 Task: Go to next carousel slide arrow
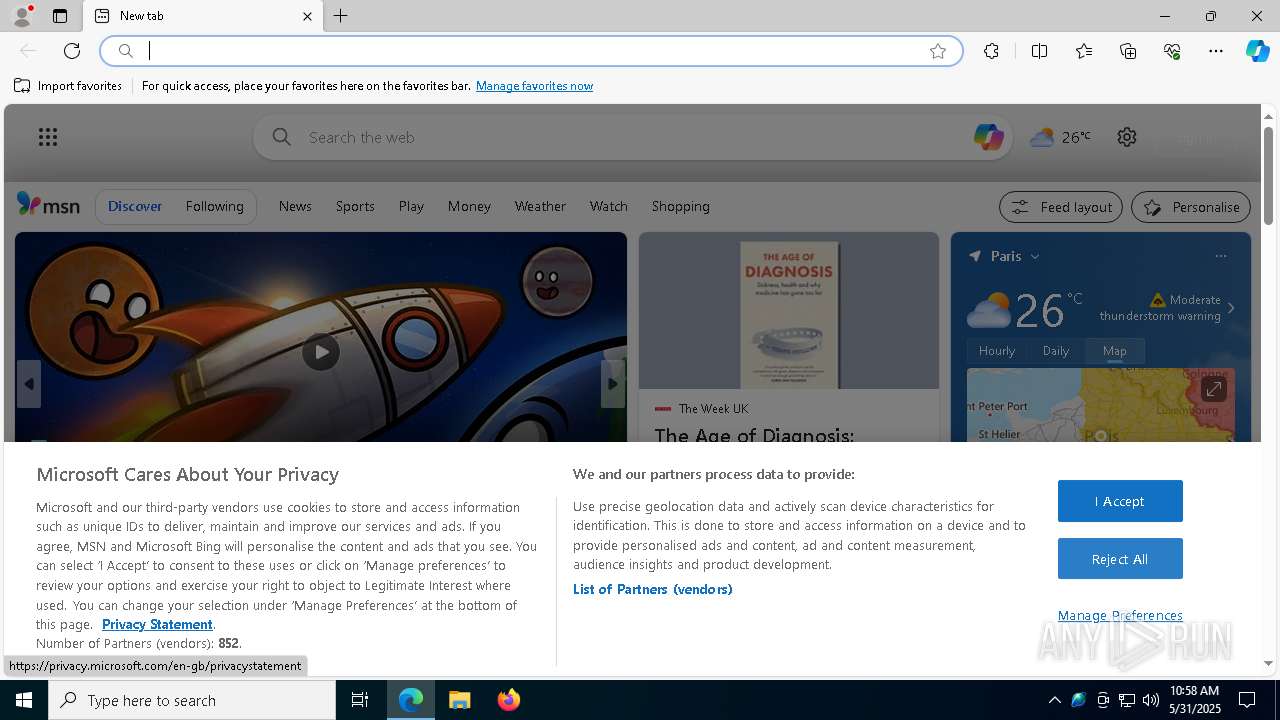(613, 384)
